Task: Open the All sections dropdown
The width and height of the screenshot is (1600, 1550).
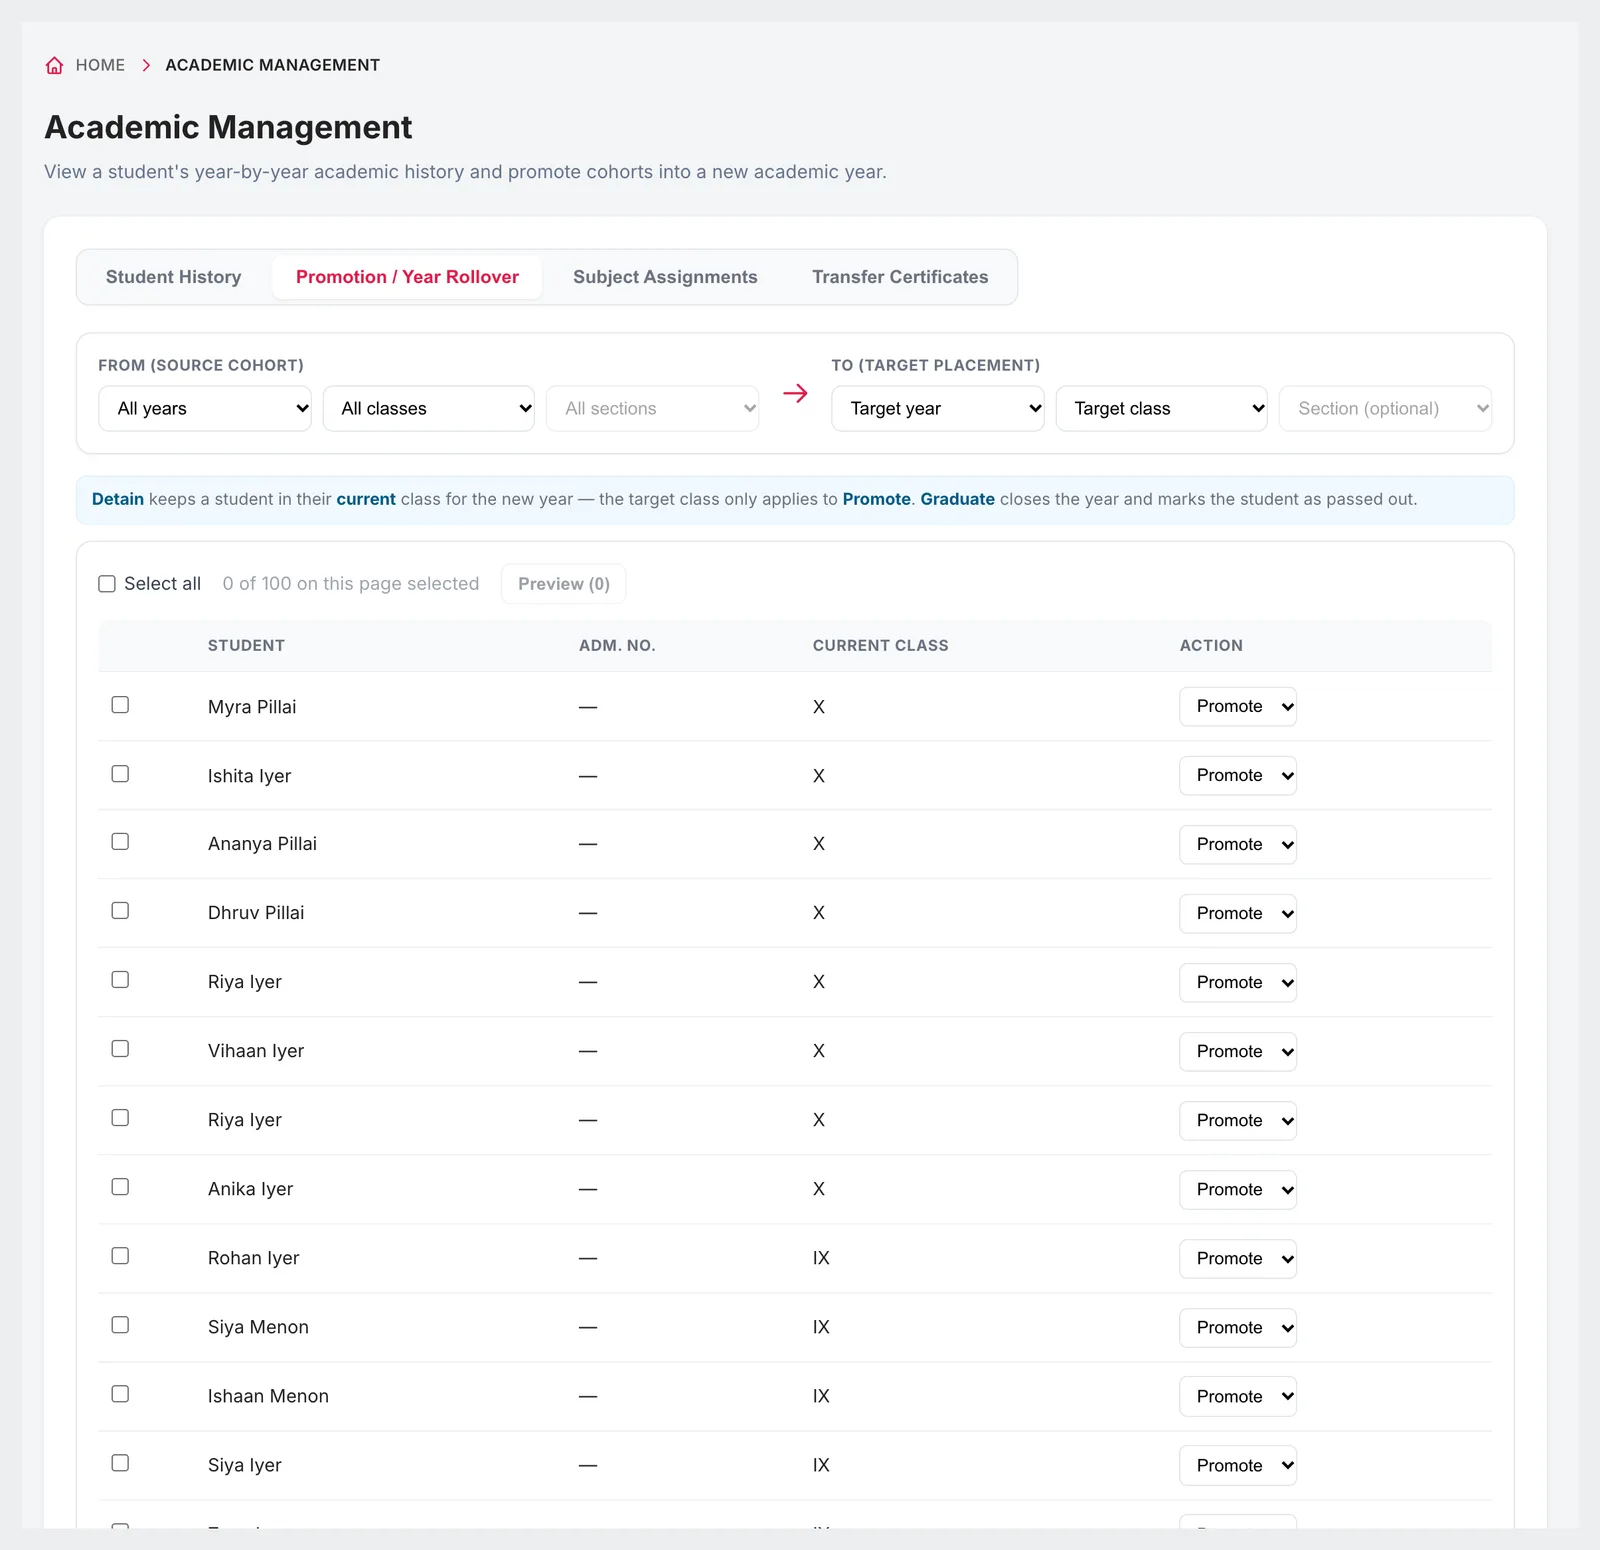Action: click(652, 408)
